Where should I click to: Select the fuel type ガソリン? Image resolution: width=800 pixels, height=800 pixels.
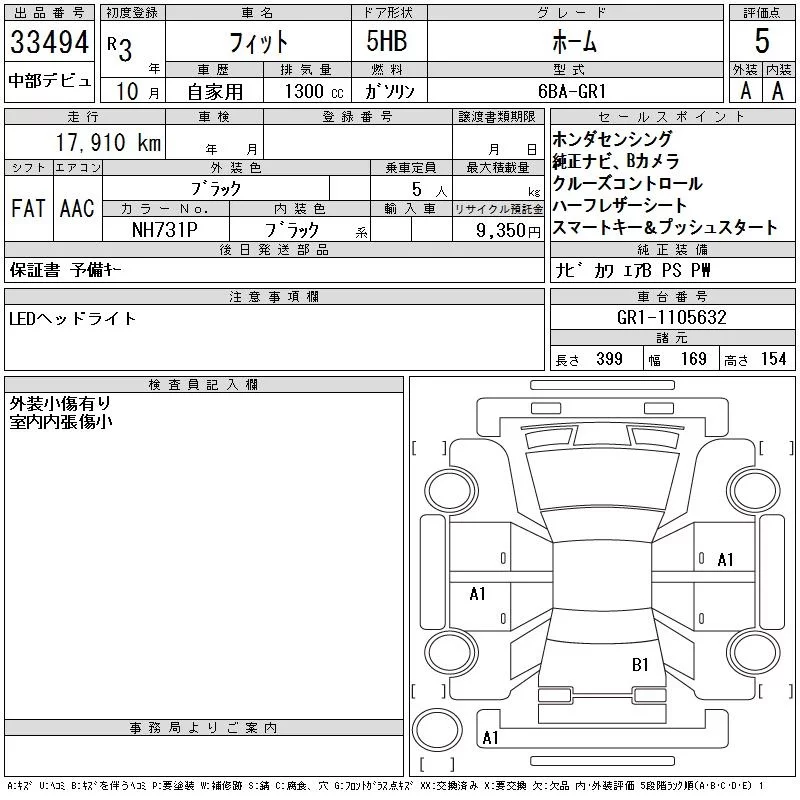click(x=389, y=91)
